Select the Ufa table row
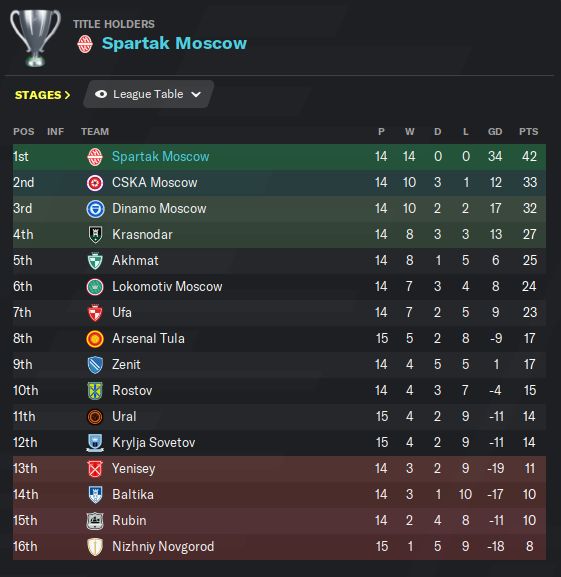Image resolution: width=561 pixels, height=577 pixels. pyautogui.click(x=279, y=313)
